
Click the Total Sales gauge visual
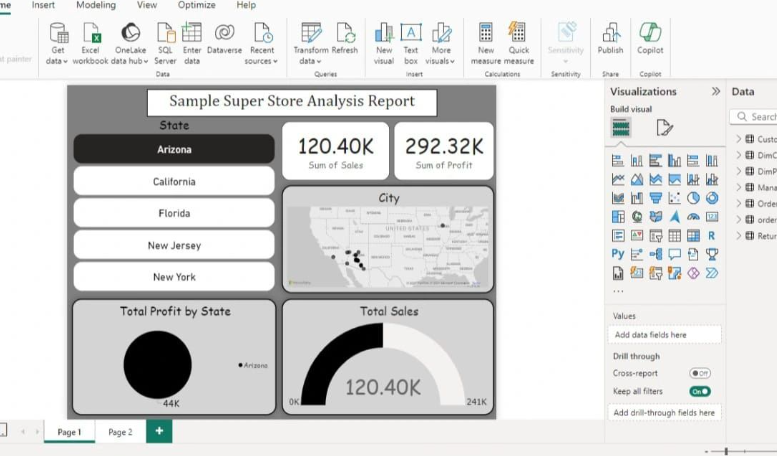click(x=387, y=370)
